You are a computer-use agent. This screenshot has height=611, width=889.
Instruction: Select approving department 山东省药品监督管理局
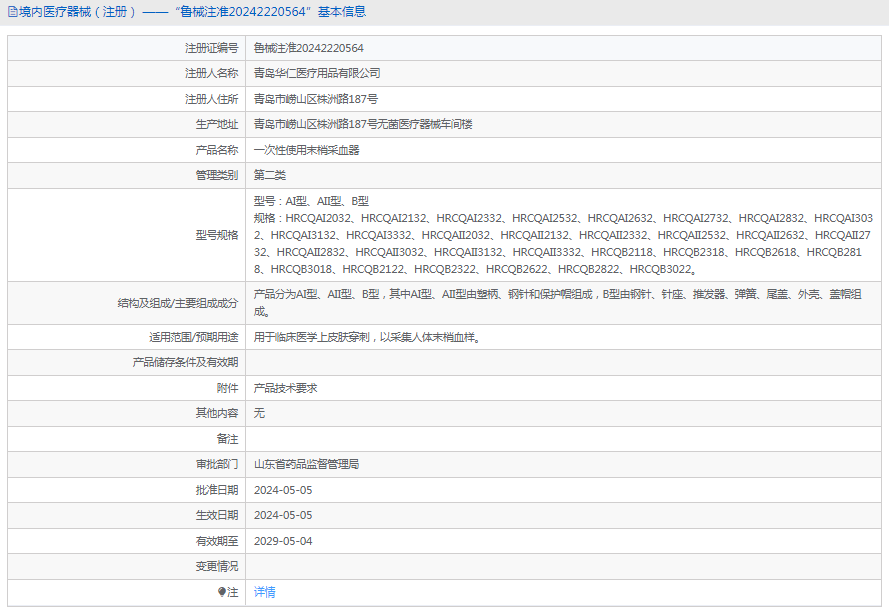point(306,464)
